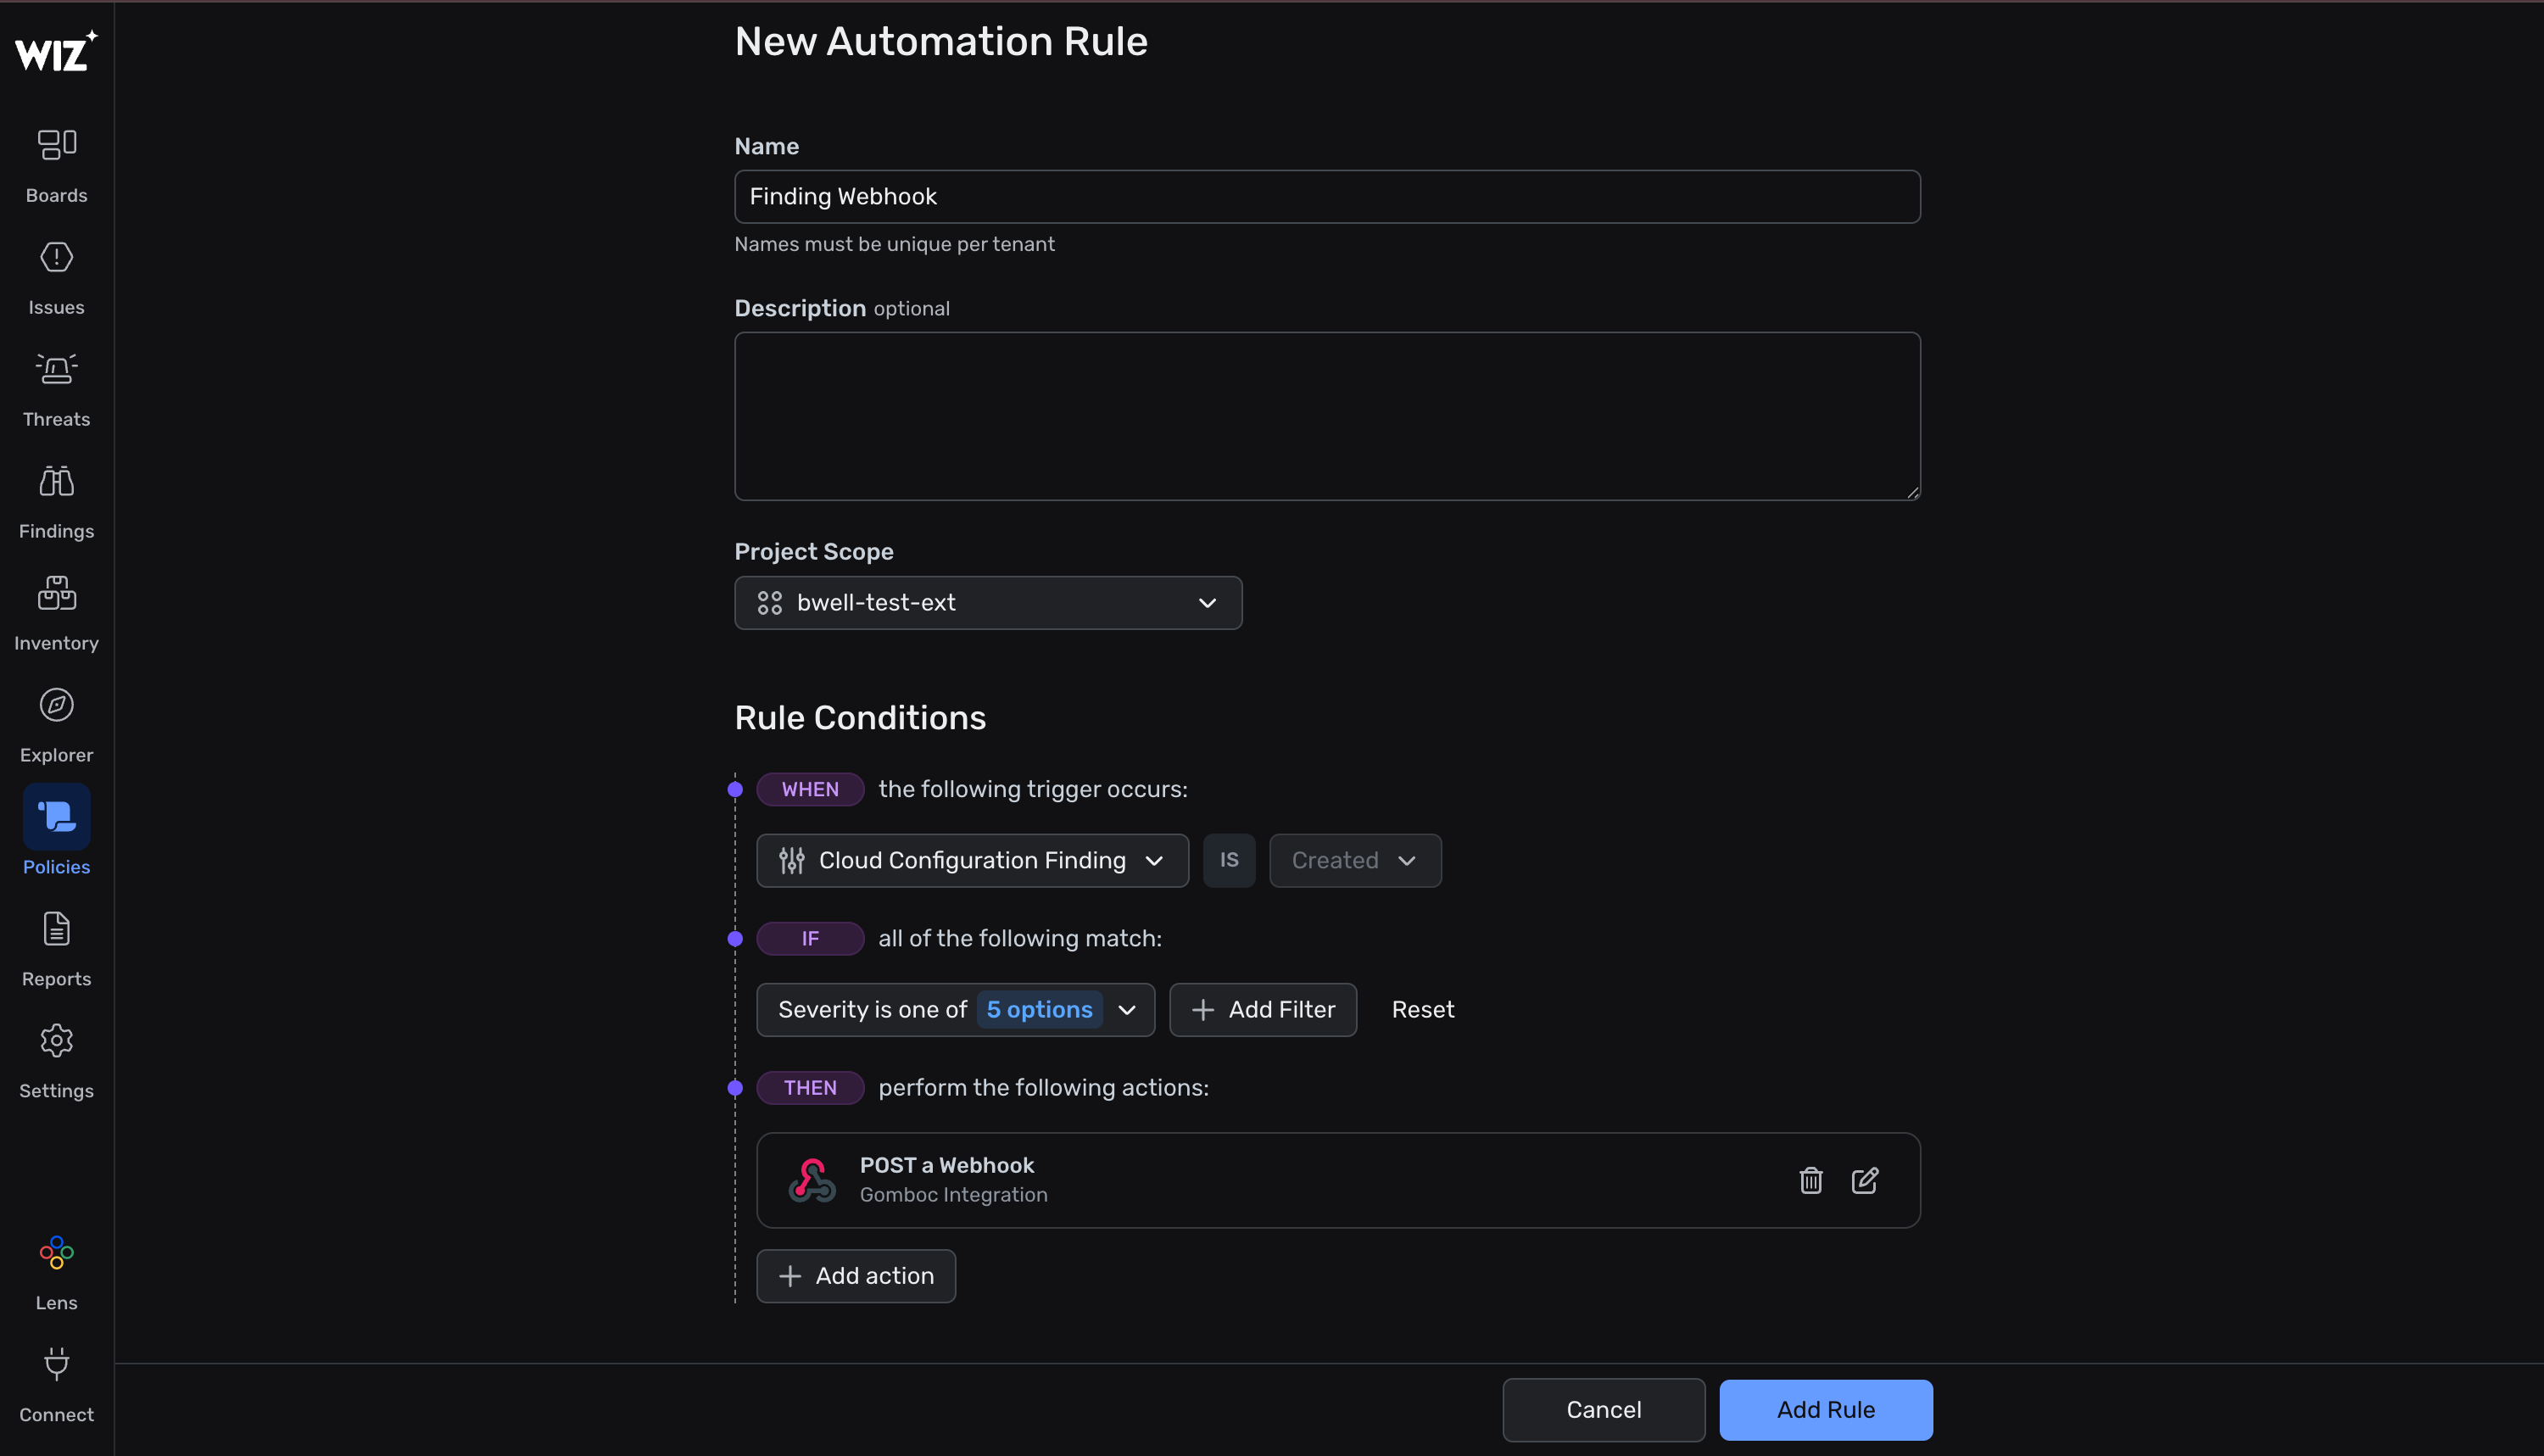Navigate to Findings

coord(56,502)
